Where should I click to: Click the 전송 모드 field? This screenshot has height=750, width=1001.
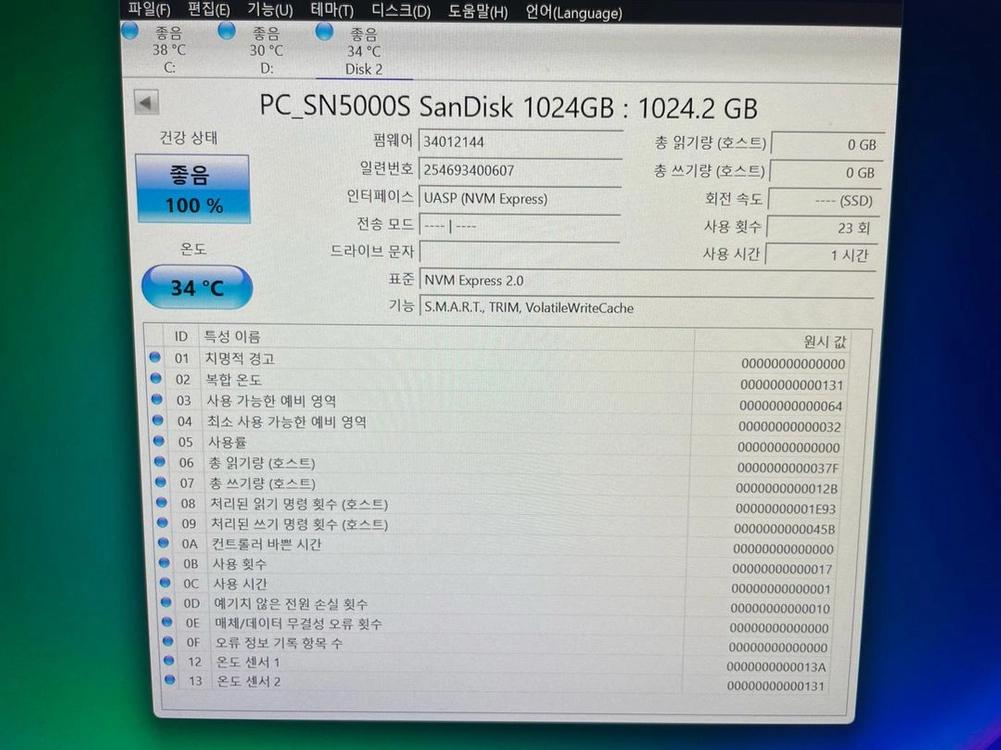[519, 225]
